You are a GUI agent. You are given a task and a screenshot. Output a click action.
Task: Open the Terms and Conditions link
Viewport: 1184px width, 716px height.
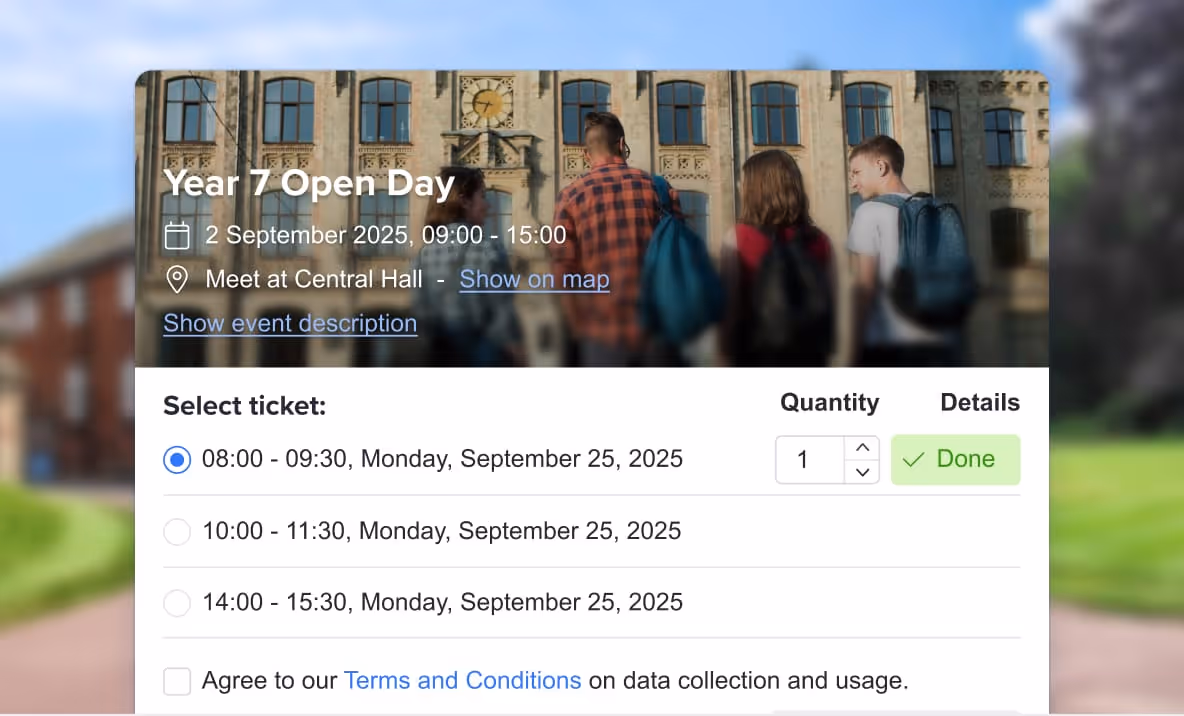[462, 681]
